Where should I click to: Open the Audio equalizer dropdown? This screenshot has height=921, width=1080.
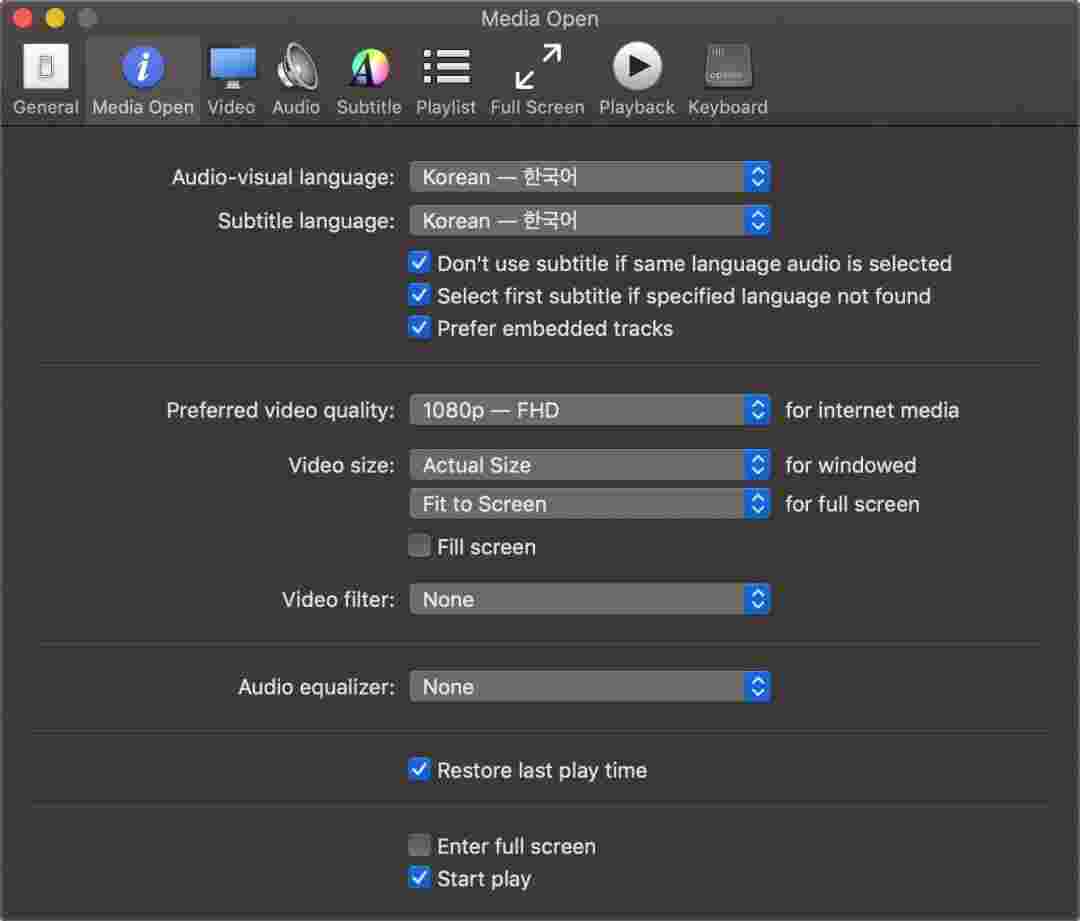[590, 687]
